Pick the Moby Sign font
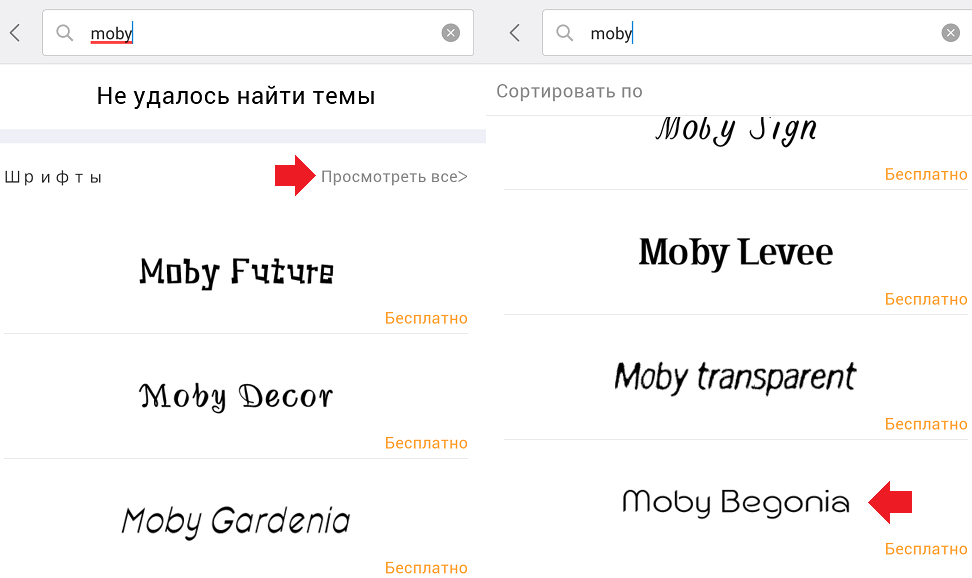 736,130
